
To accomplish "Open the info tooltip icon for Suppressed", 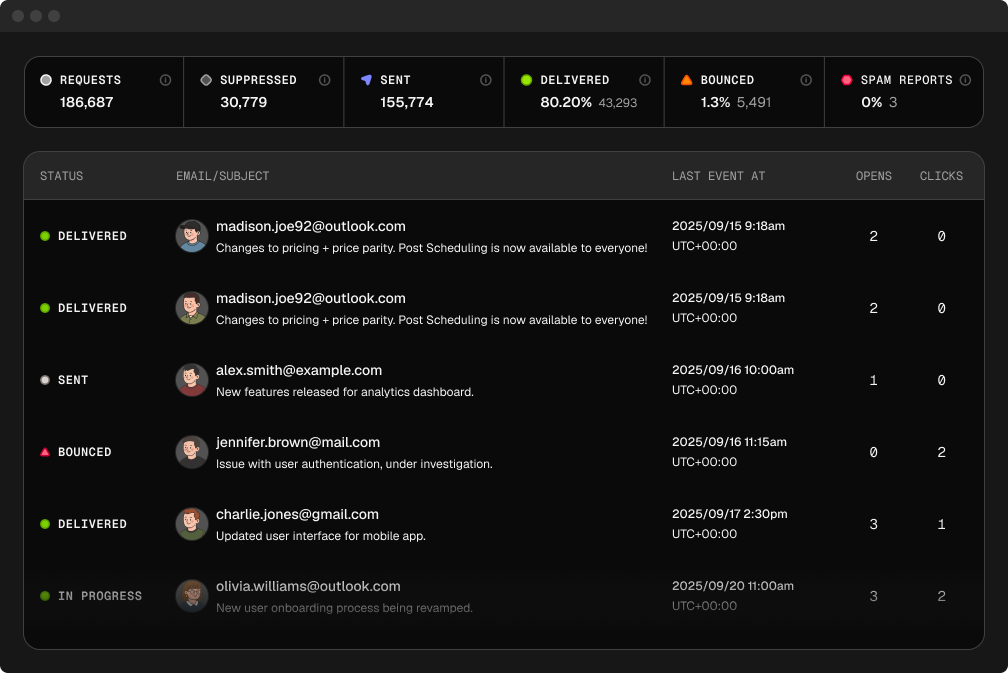I will click(325, 80).
